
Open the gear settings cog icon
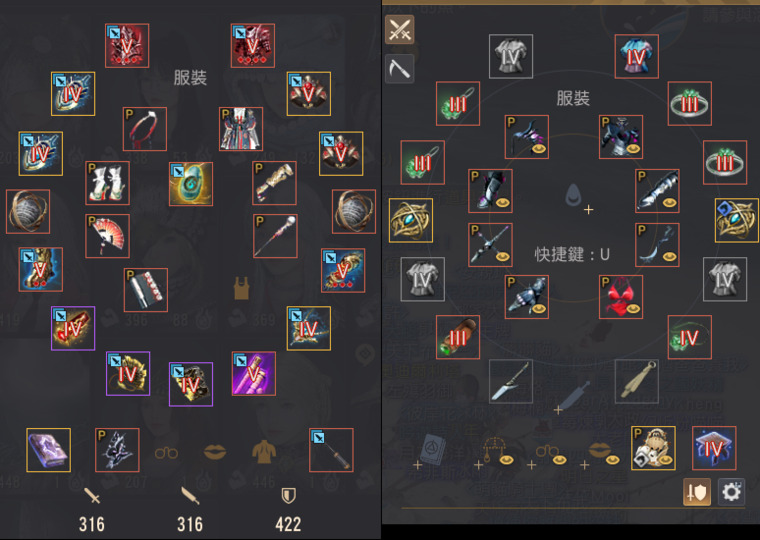pos(731,492)
